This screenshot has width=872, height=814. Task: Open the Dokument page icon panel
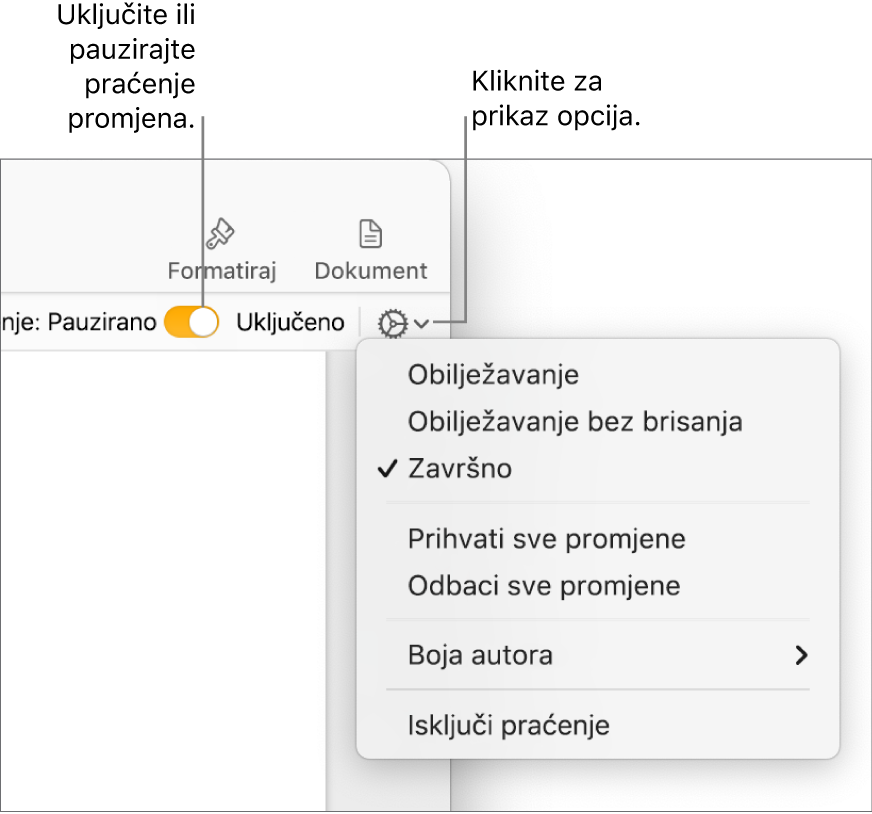coord(370,250)
